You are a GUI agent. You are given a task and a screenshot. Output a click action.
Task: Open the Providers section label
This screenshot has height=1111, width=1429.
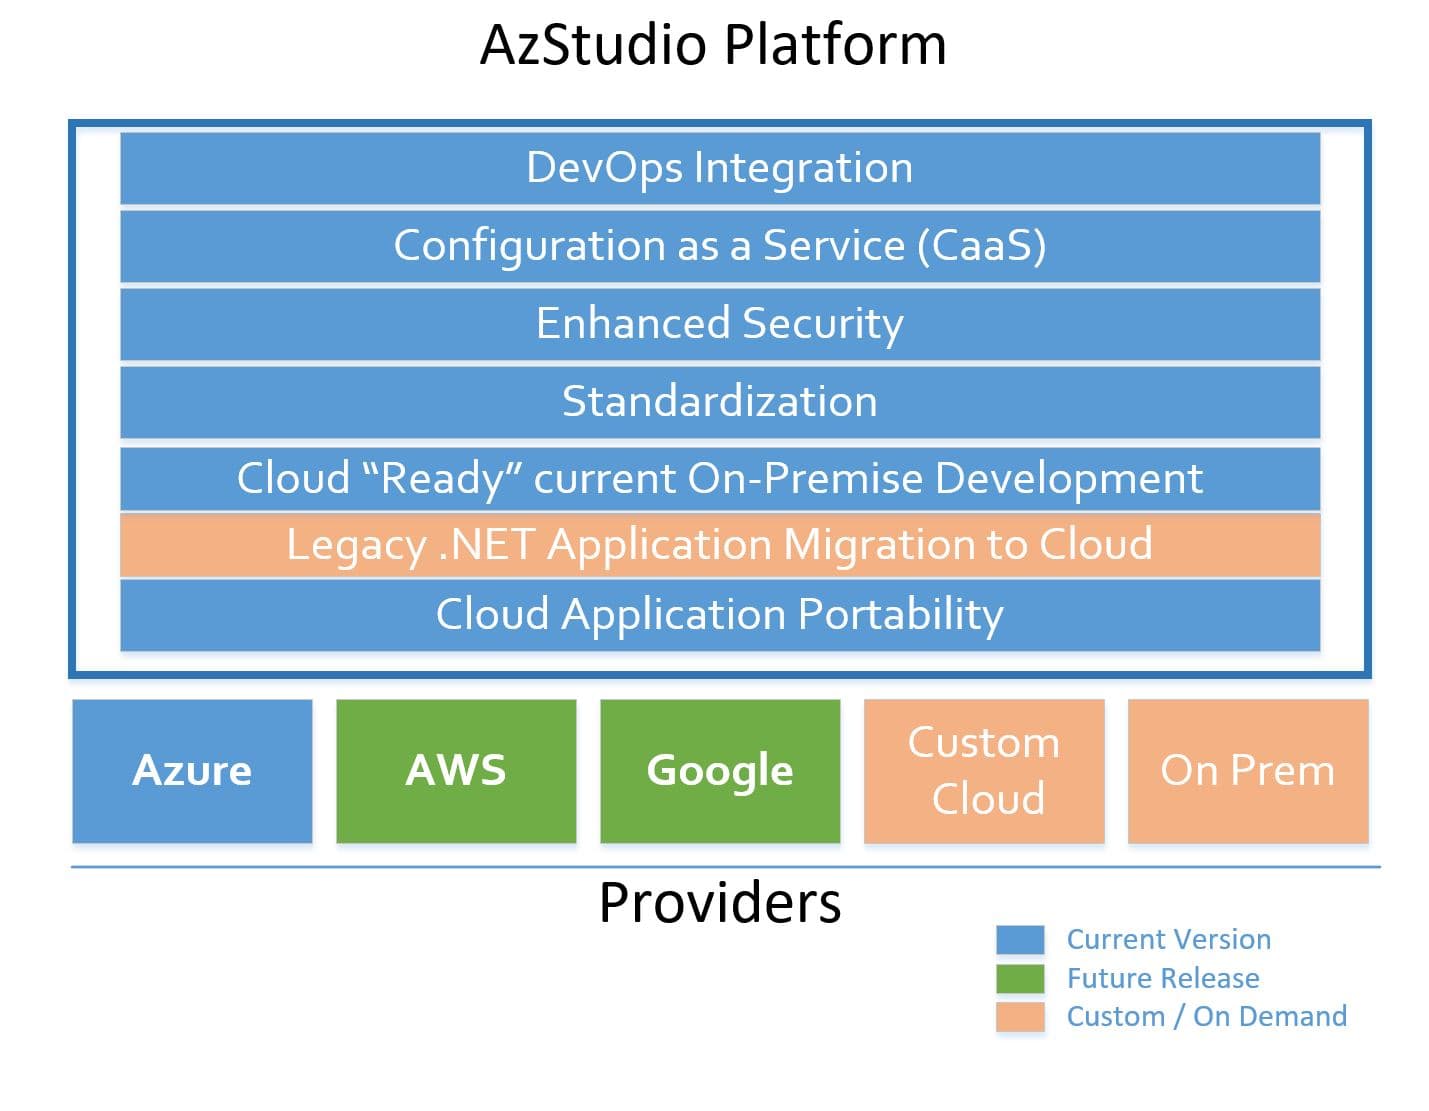719,903
